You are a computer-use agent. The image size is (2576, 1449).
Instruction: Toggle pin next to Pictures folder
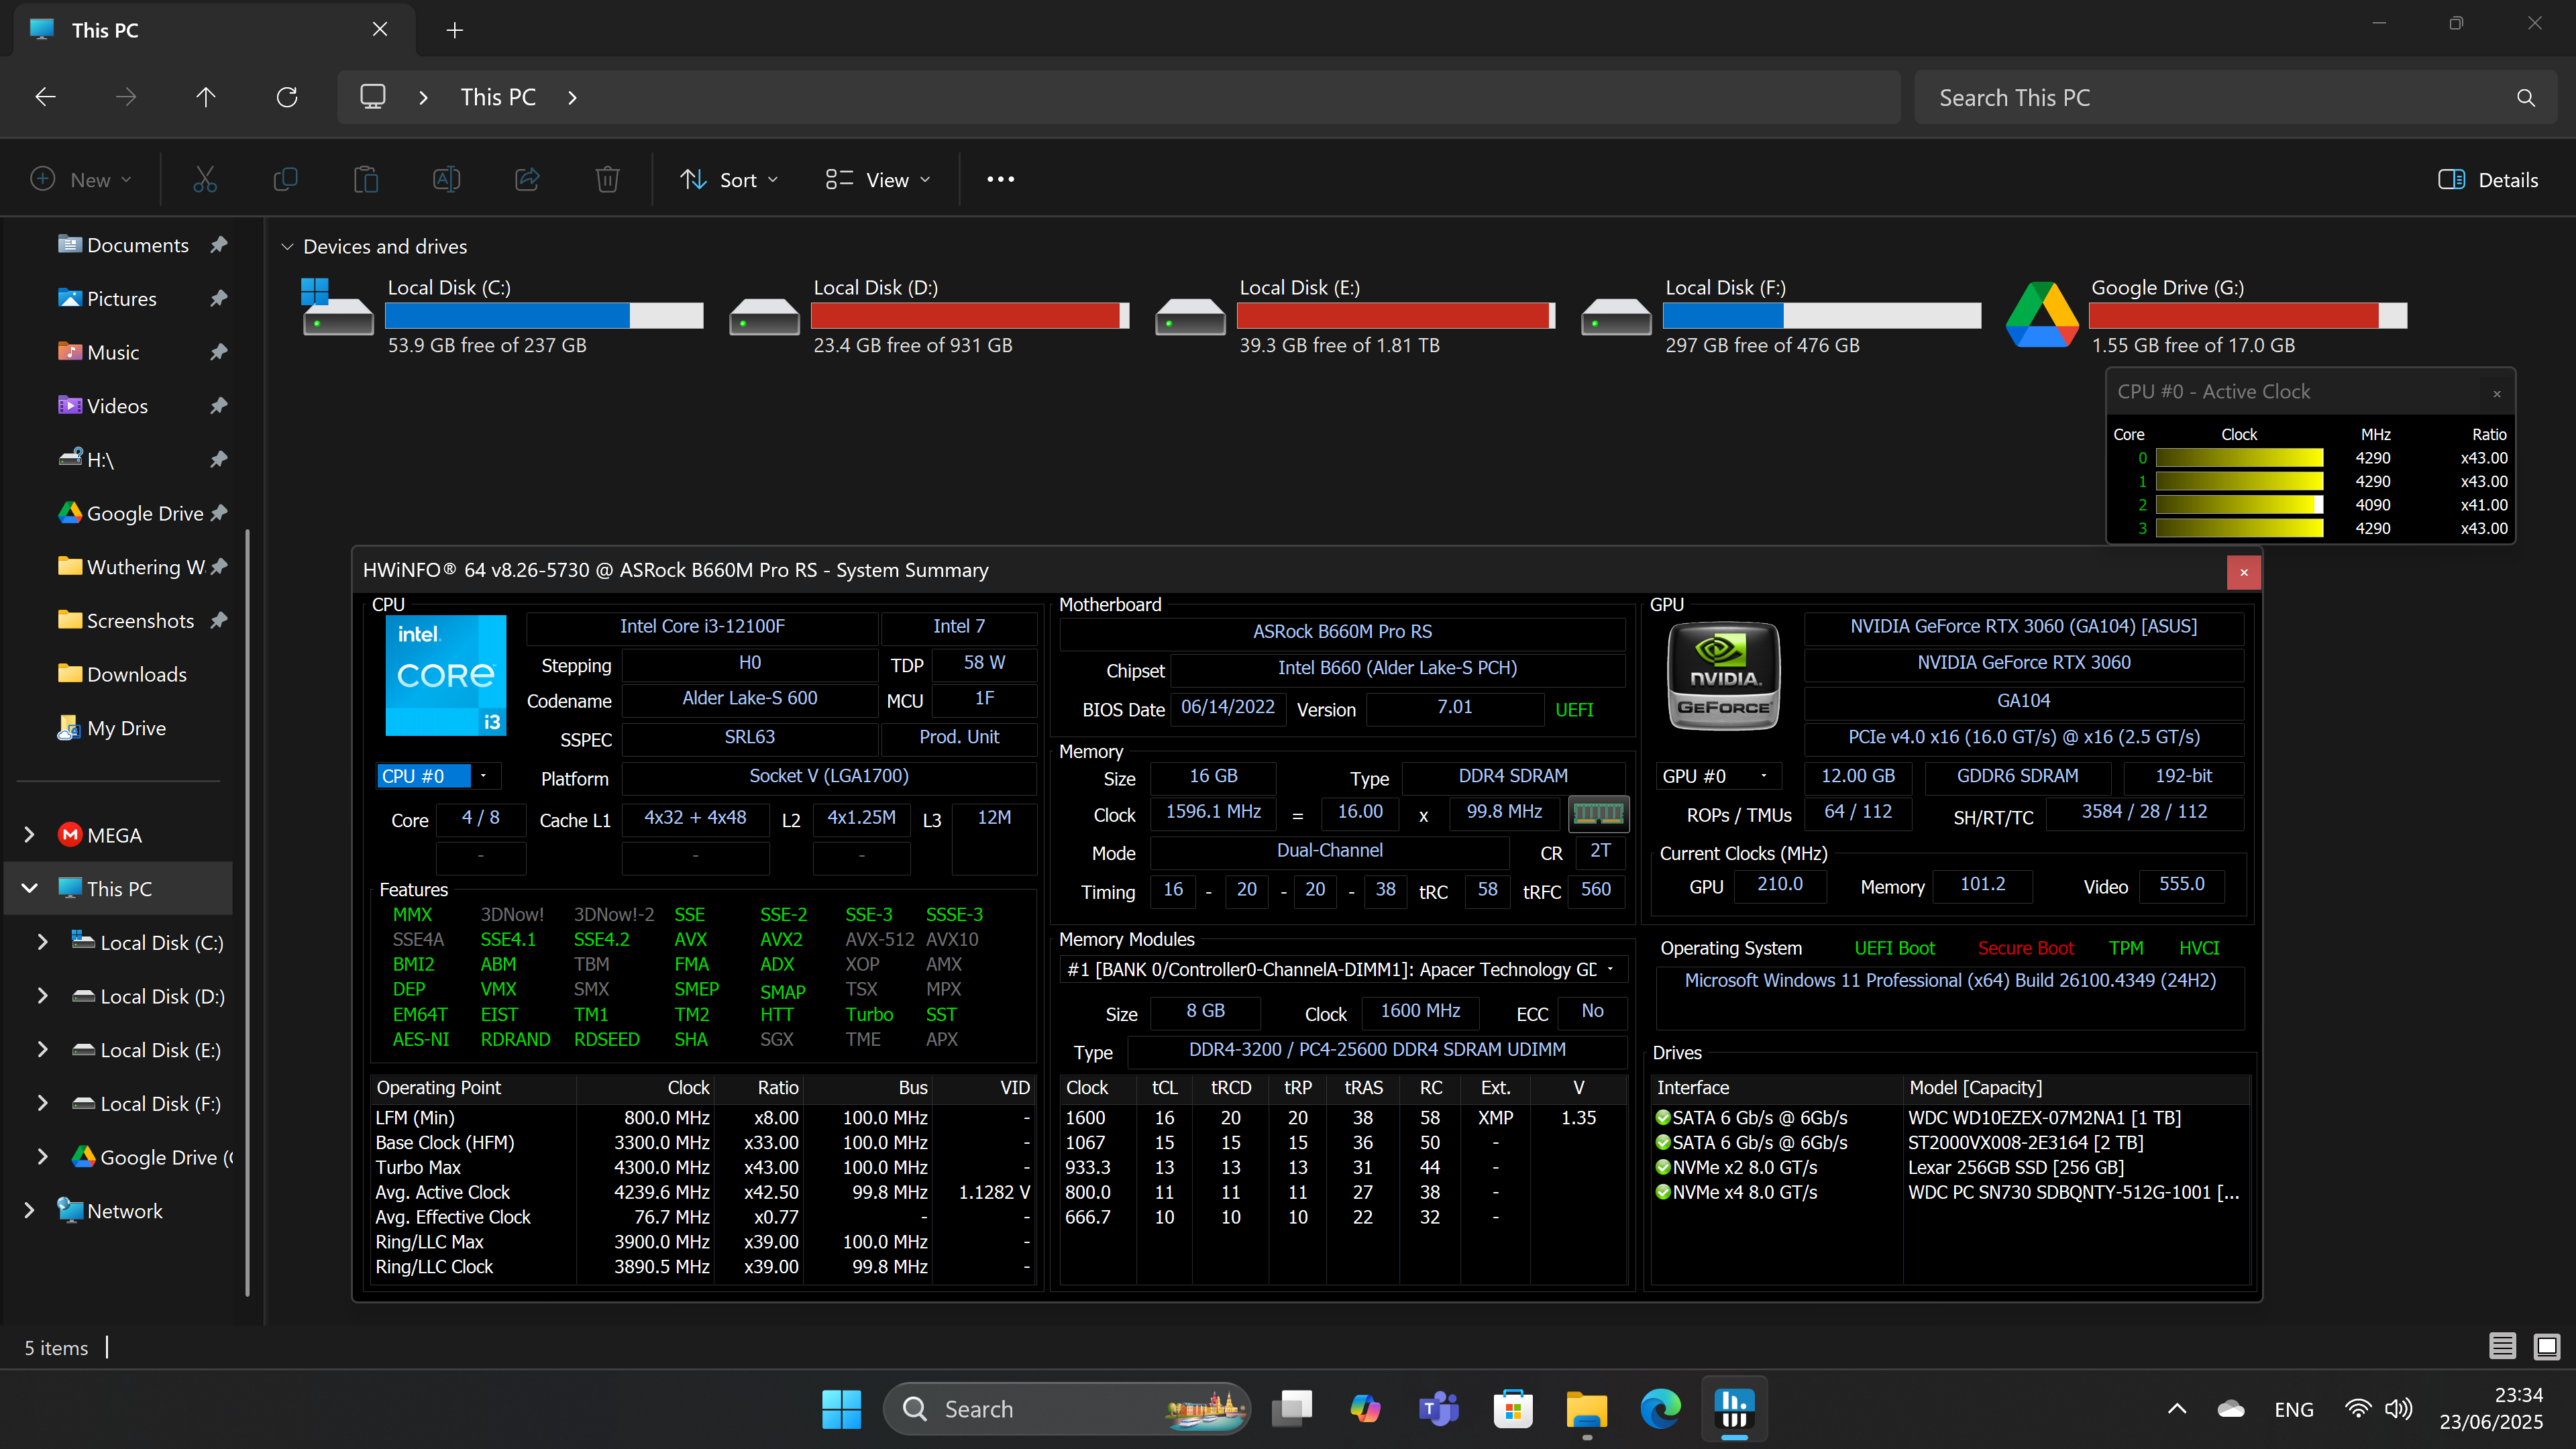point(219,298)
